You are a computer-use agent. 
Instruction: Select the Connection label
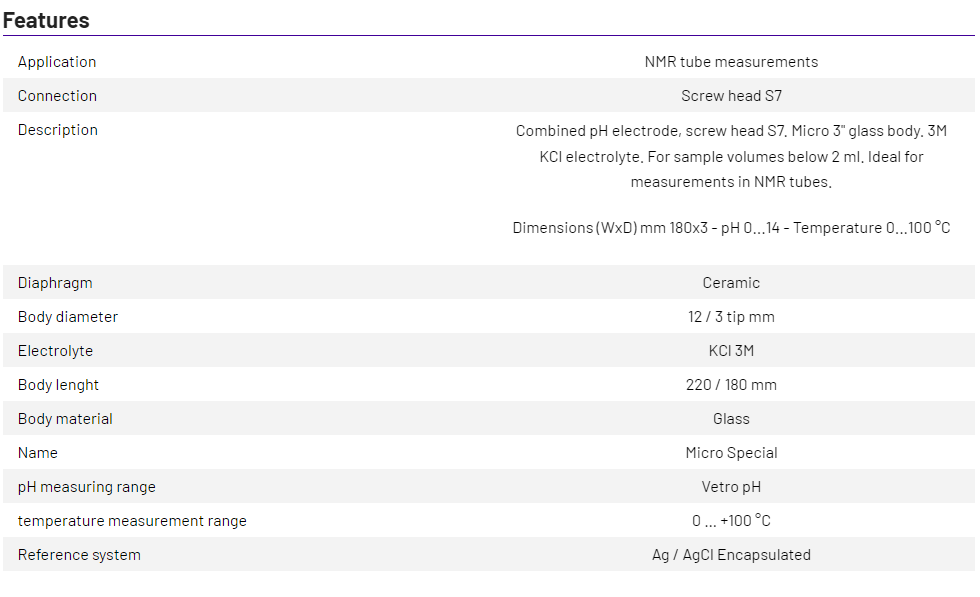(x=57, y=96)
